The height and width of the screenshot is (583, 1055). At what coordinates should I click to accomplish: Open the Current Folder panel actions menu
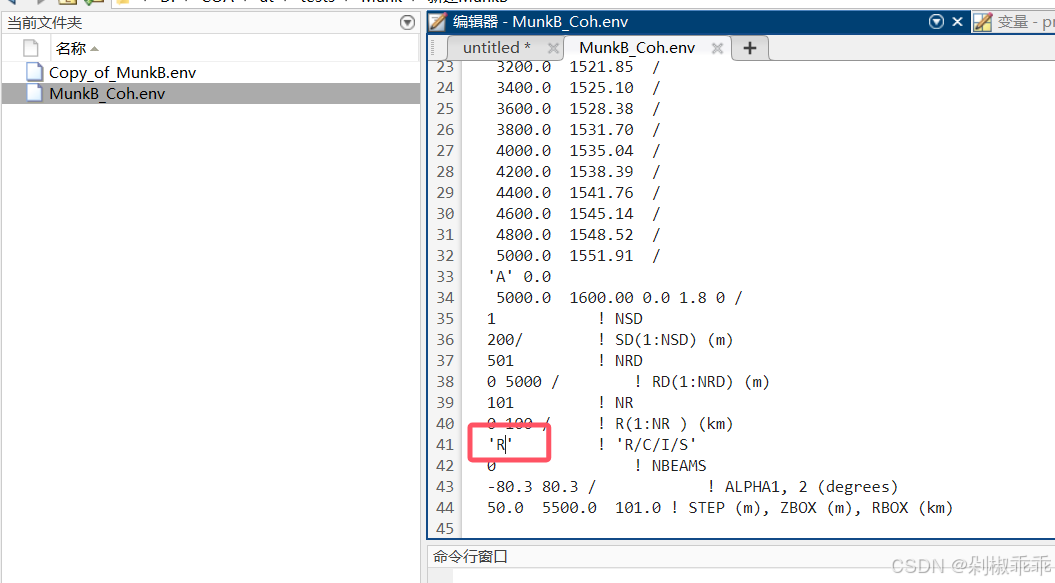[407, 23]
